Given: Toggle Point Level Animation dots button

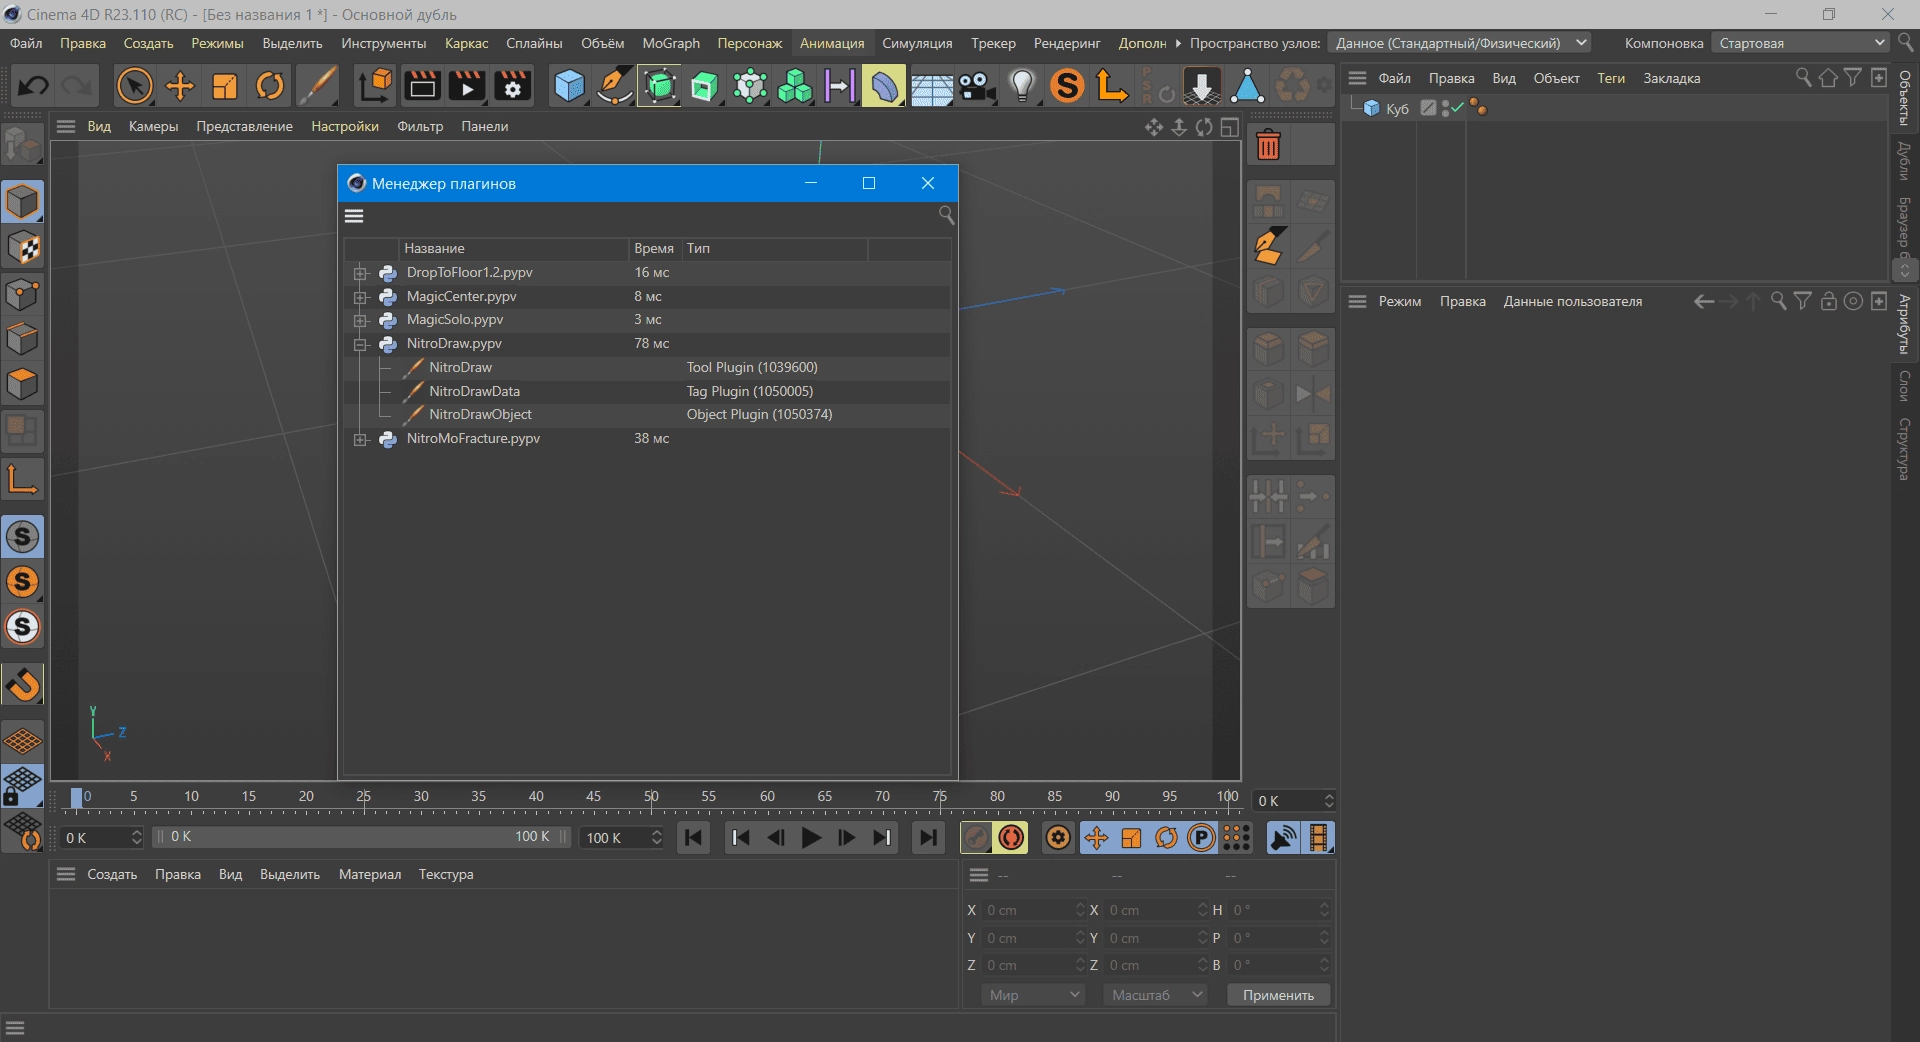Looking at the screenshot, I should coord(1237,838).
